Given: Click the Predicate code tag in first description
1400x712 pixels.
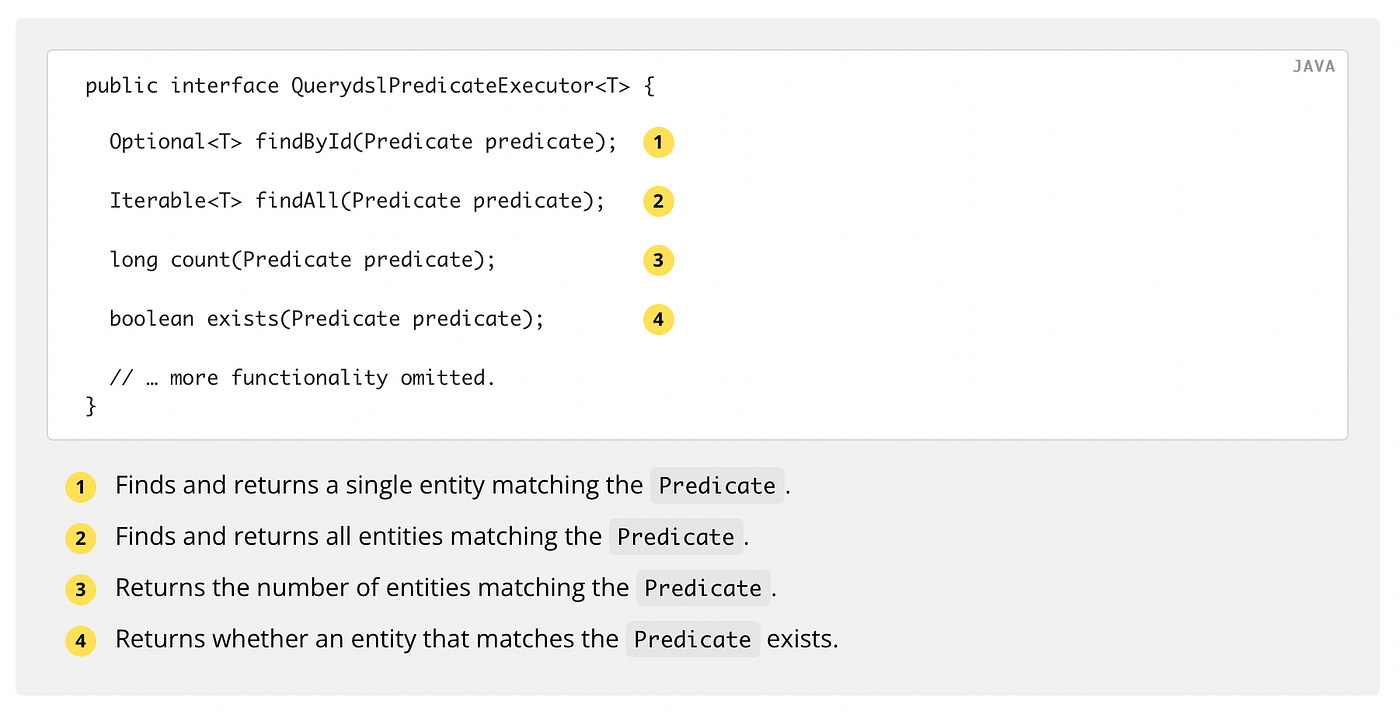Looking at the screenshot, I should [x=717, y=486].
